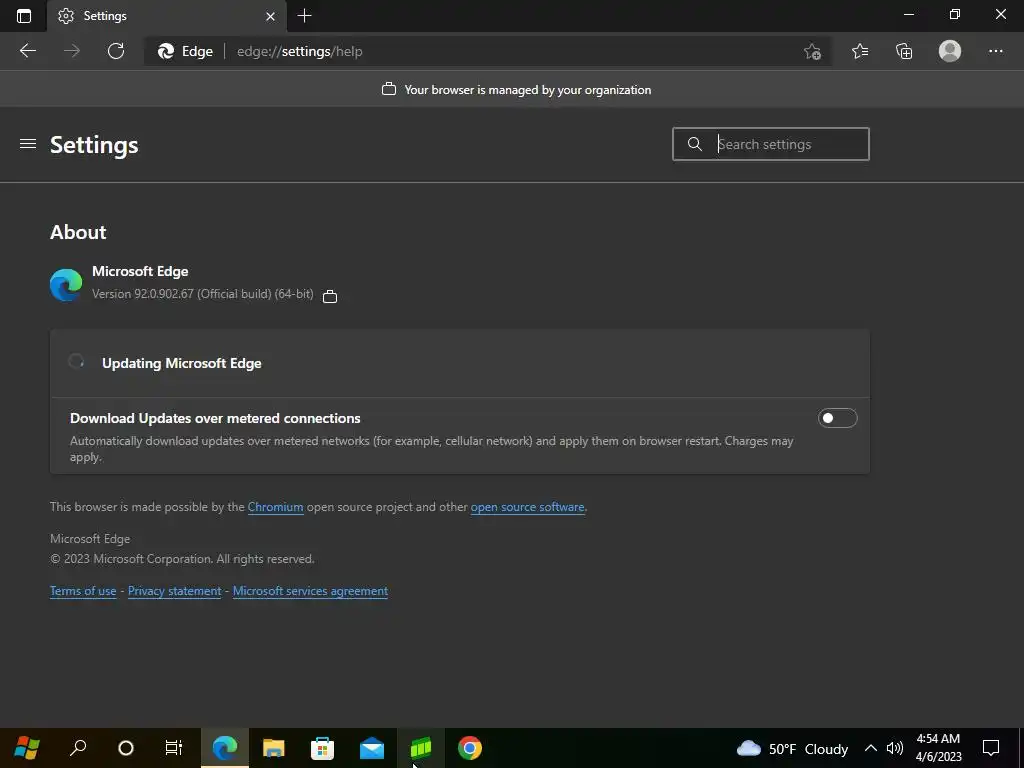Image resolution: width=1024 pixels, height=768 pixels.
Task: Open a new tab with plus button
Action: pyautogui.click(x=304, y=16)
